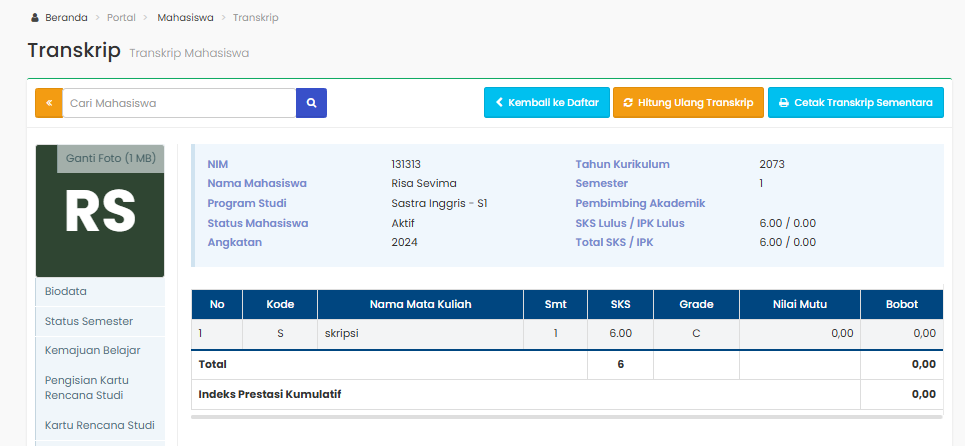This screenshot has height=446, width=965.
Task: Open Kemajuan Belajar in sidebar
Action: [x=100, y=351]
